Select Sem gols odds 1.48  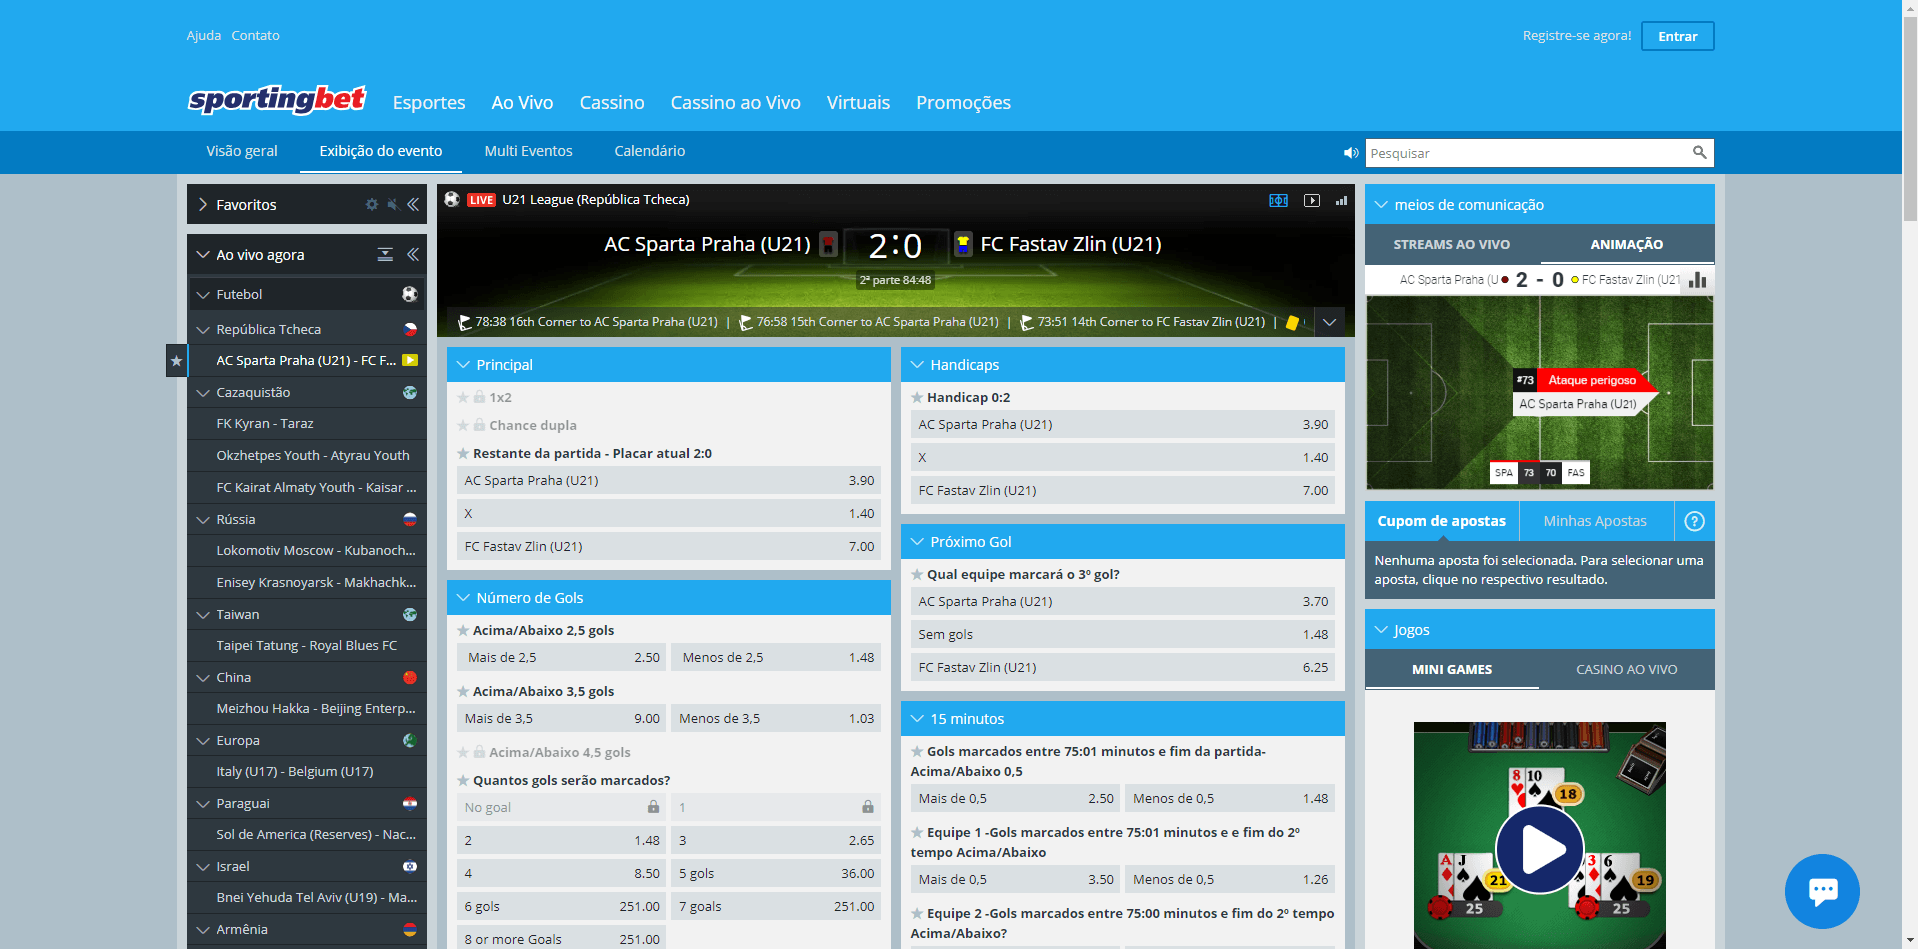coord(1122,634)
